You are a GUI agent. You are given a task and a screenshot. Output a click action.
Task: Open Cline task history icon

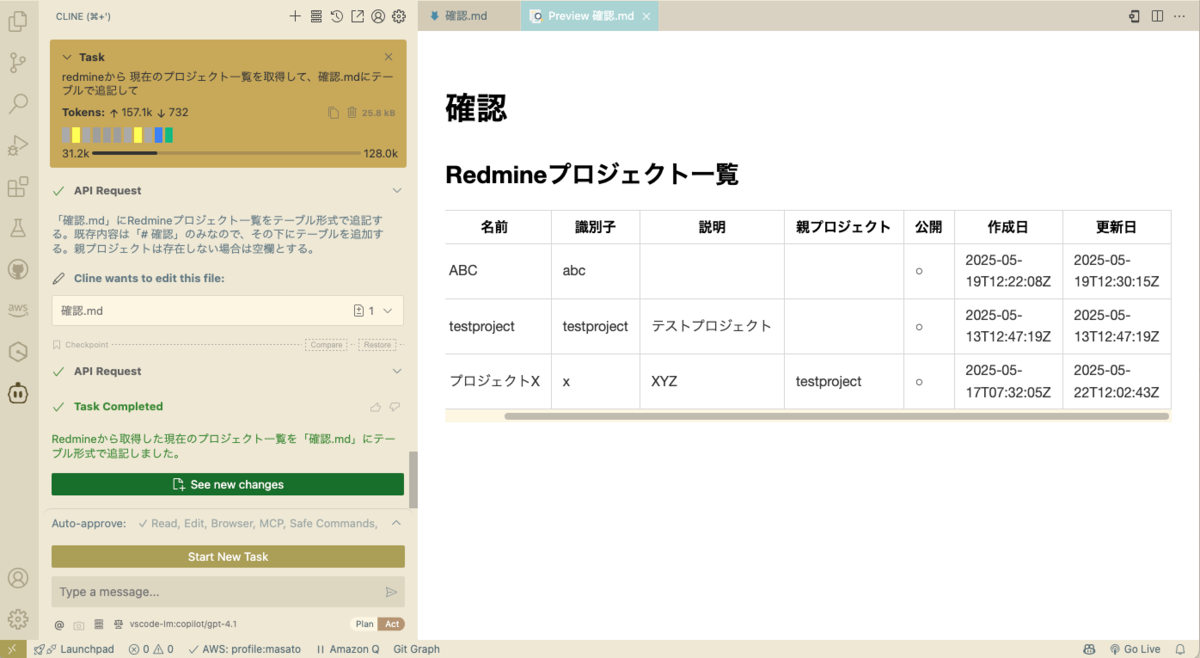click(x=338, y=16)
